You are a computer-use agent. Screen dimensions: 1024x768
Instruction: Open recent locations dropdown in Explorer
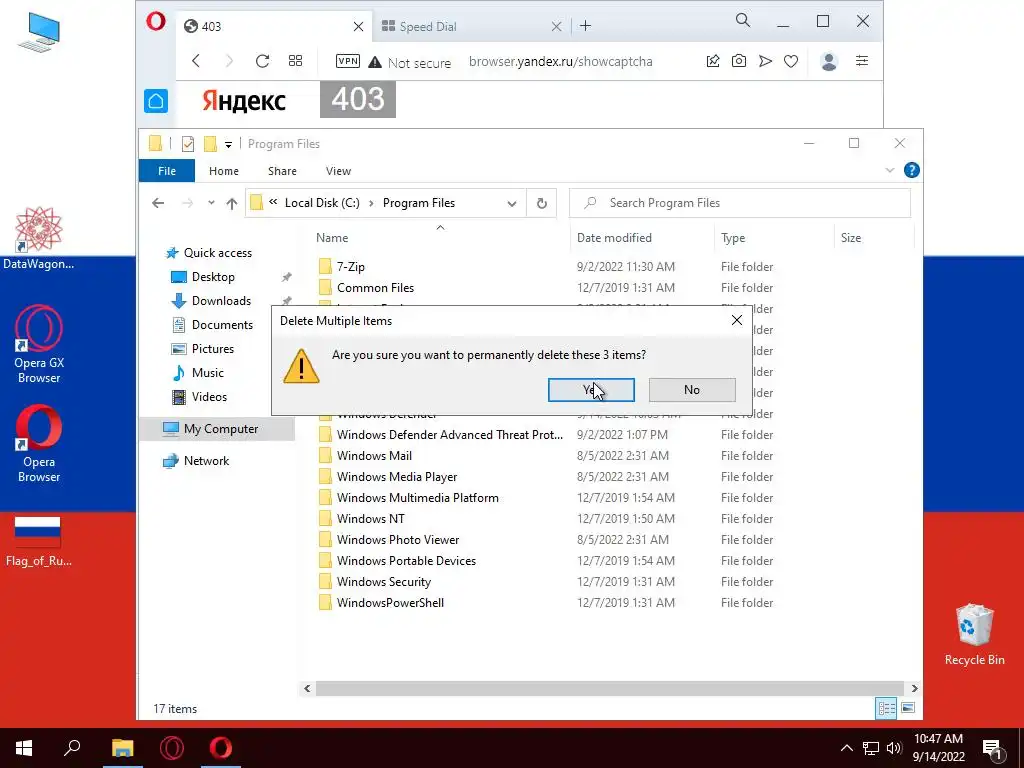[211, 203]
